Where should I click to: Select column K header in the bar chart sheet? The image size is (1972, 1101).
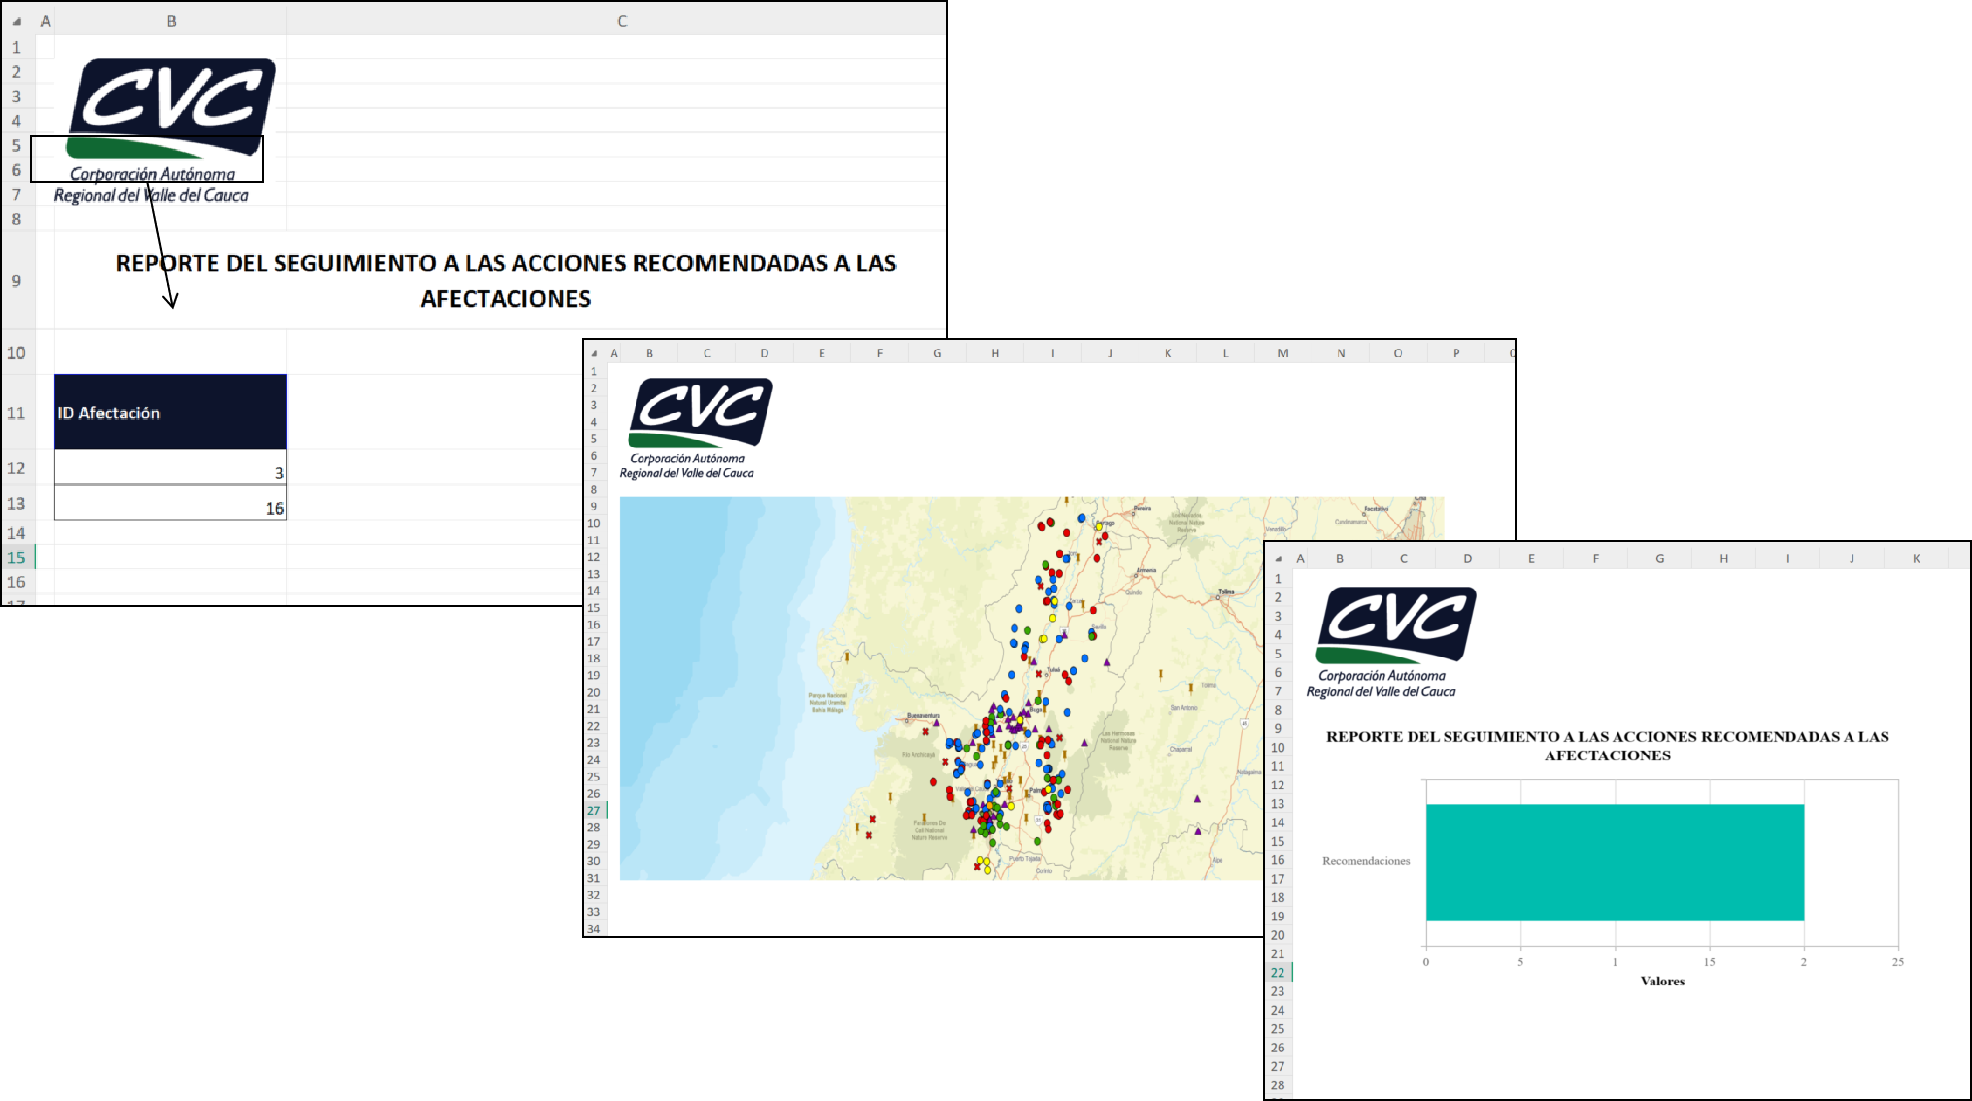click(x=1916, y=558)
